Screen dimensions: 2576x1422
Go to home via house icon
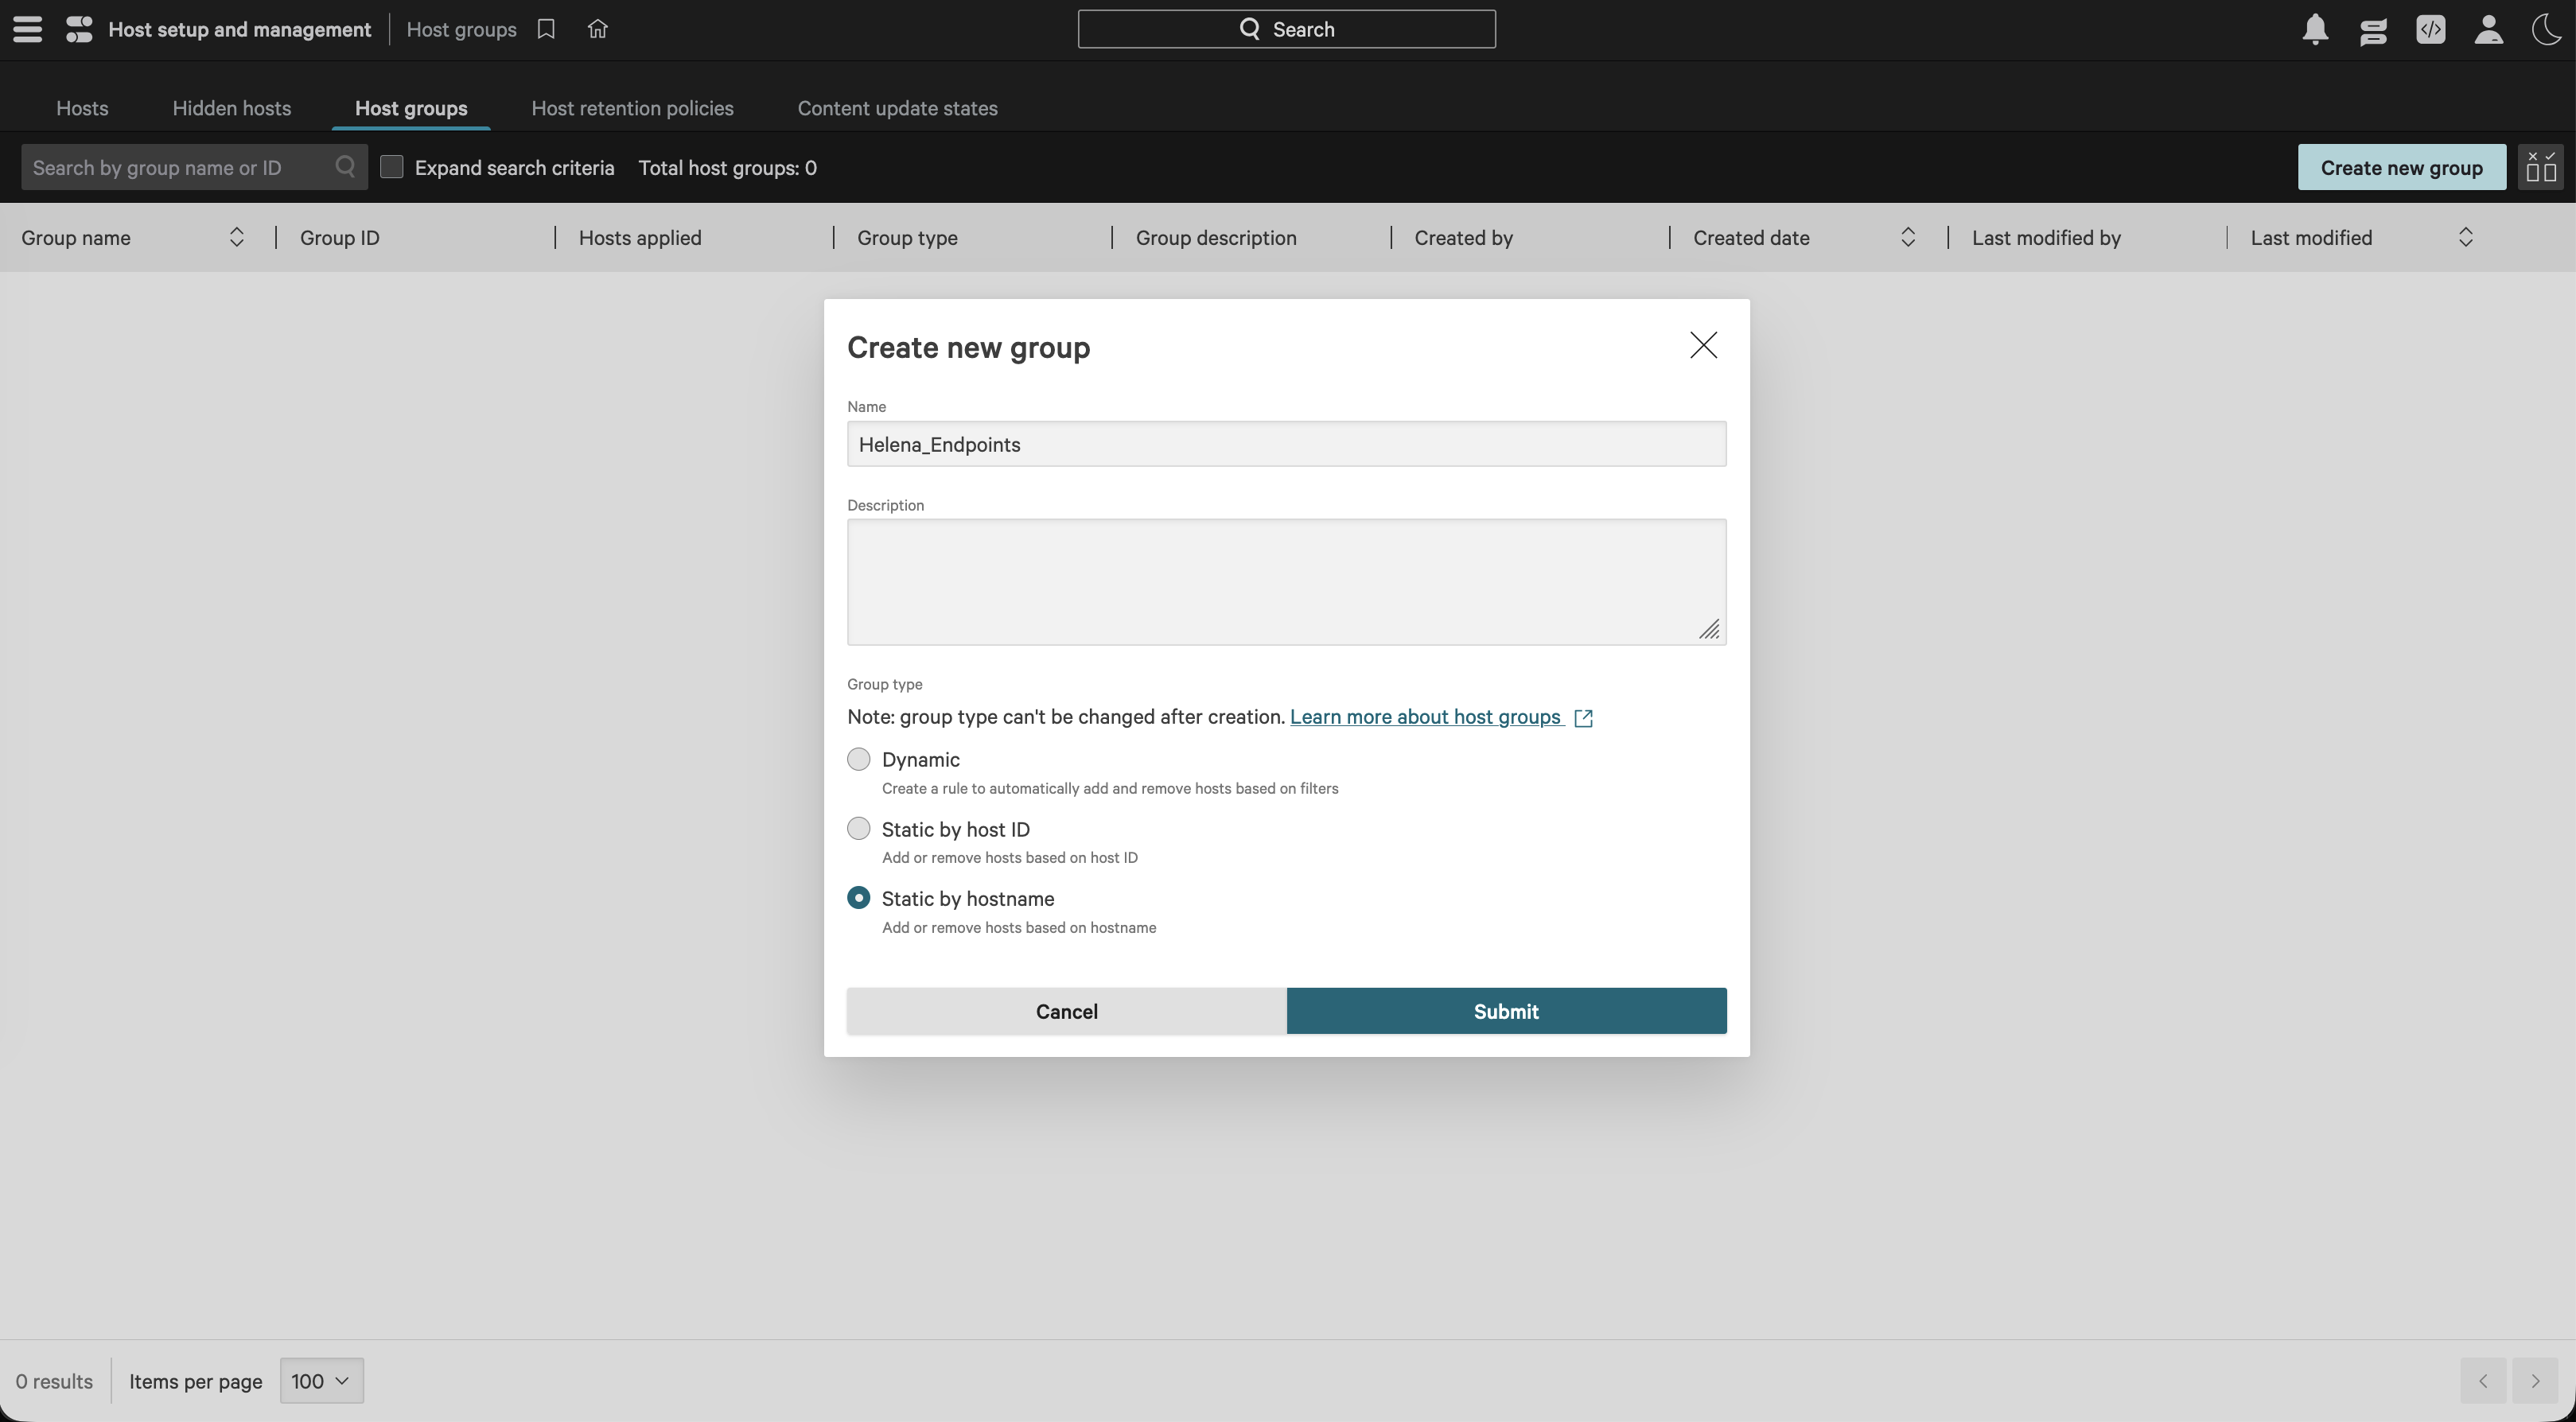pos(598,29)
